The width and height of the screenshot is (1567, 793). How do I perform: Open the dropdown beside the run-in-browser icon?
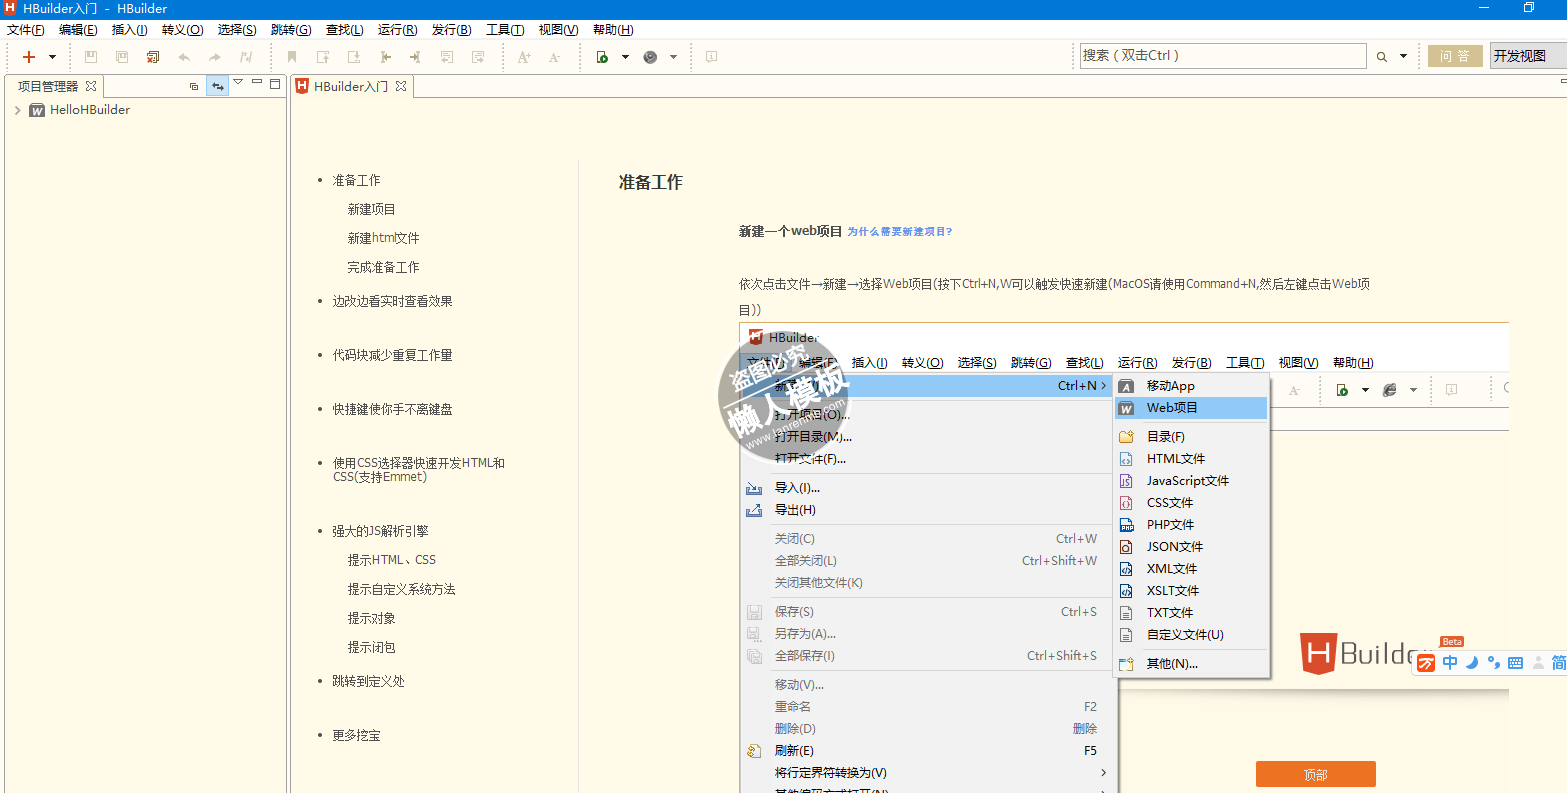(x=626, y=57)
